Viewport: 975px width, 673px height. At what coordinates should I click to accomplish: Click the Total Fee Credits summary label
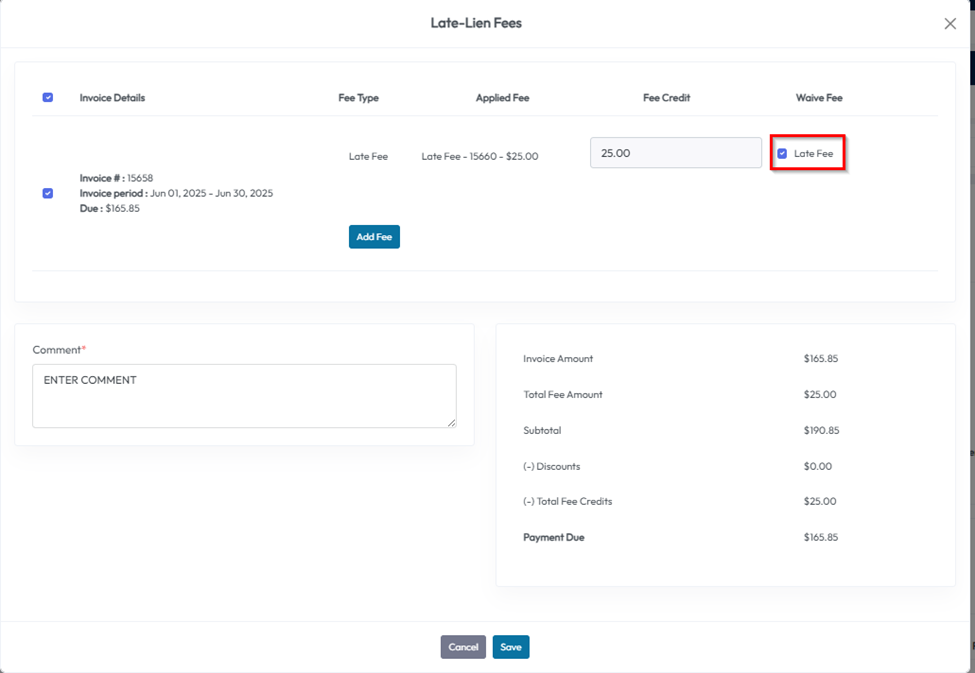tap(567, 501)
